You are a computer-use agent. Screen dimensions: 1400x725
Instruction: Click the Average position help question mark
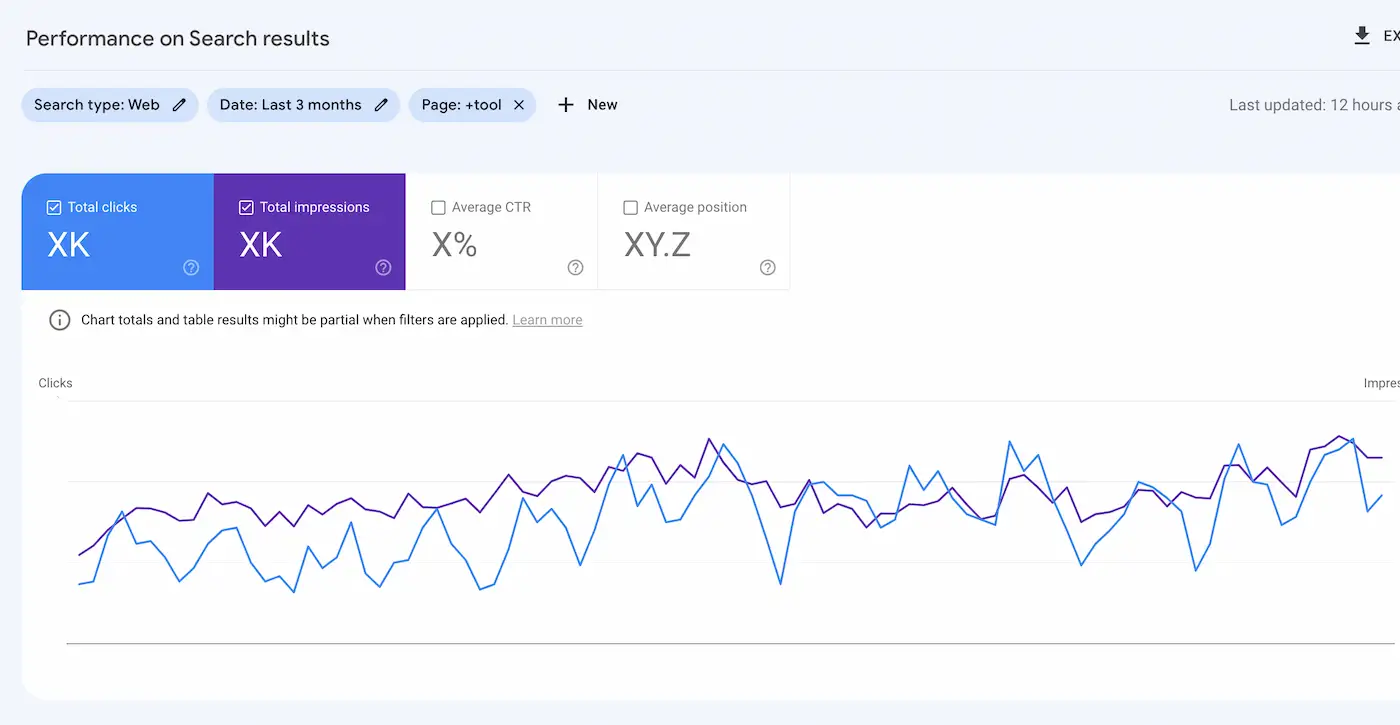[x=767, y=267]
